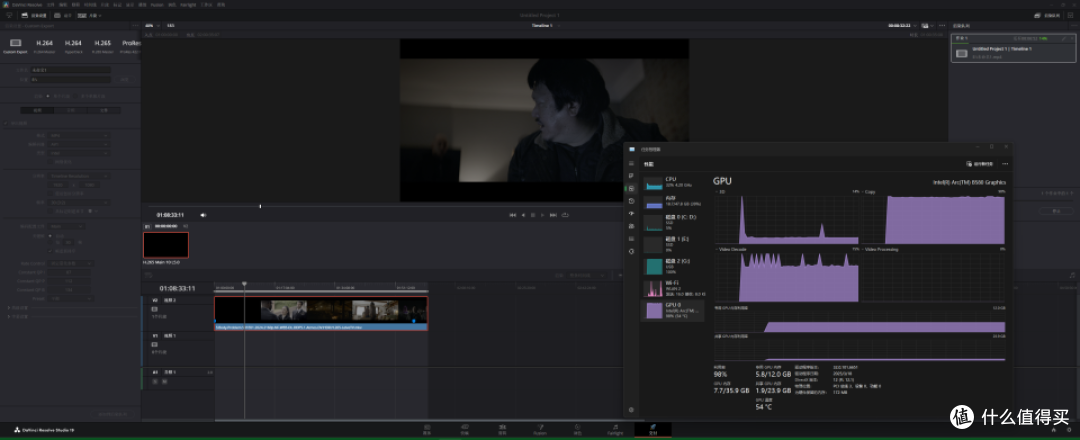Open render settings panel ellipsis menu

click(136, 25)
